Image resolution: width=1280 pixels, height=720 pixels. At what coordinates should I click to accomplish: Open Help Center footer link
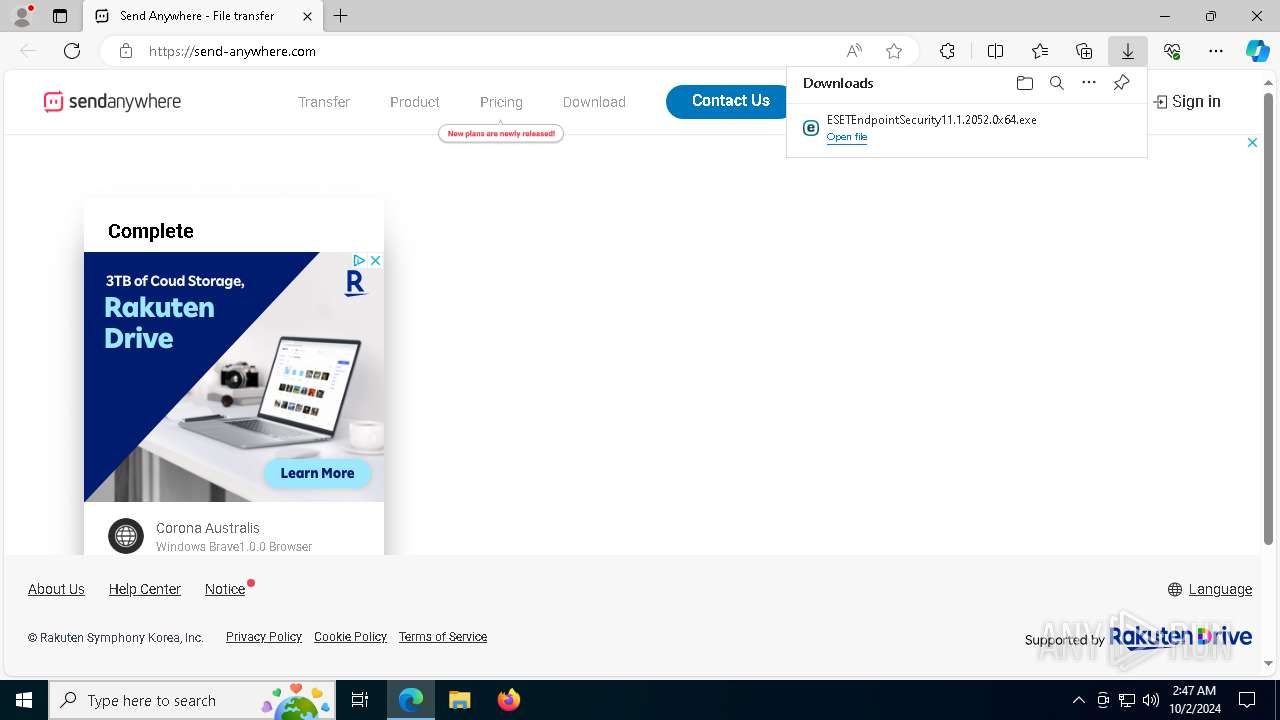click(x=145, y=589)
